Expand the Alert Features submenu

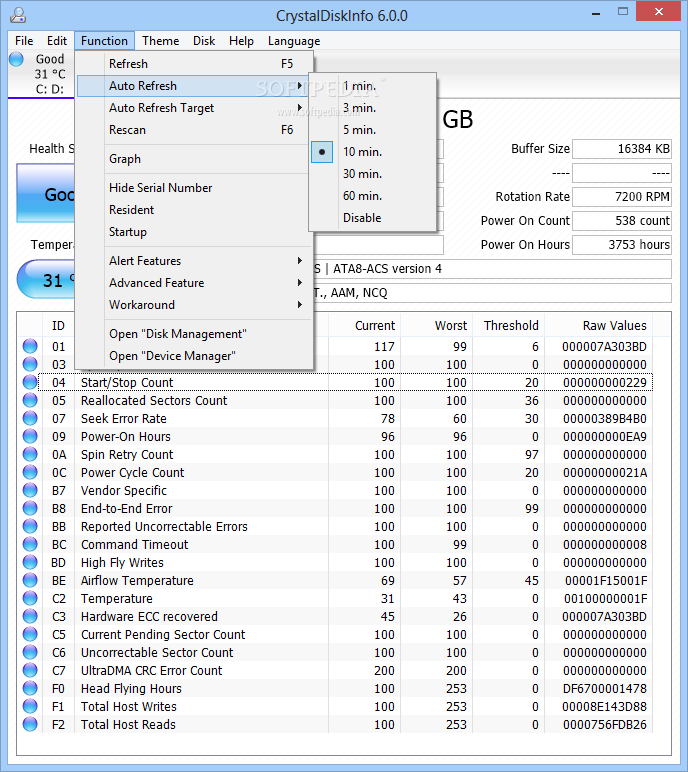pyautogui.click(x=194, y=261)
